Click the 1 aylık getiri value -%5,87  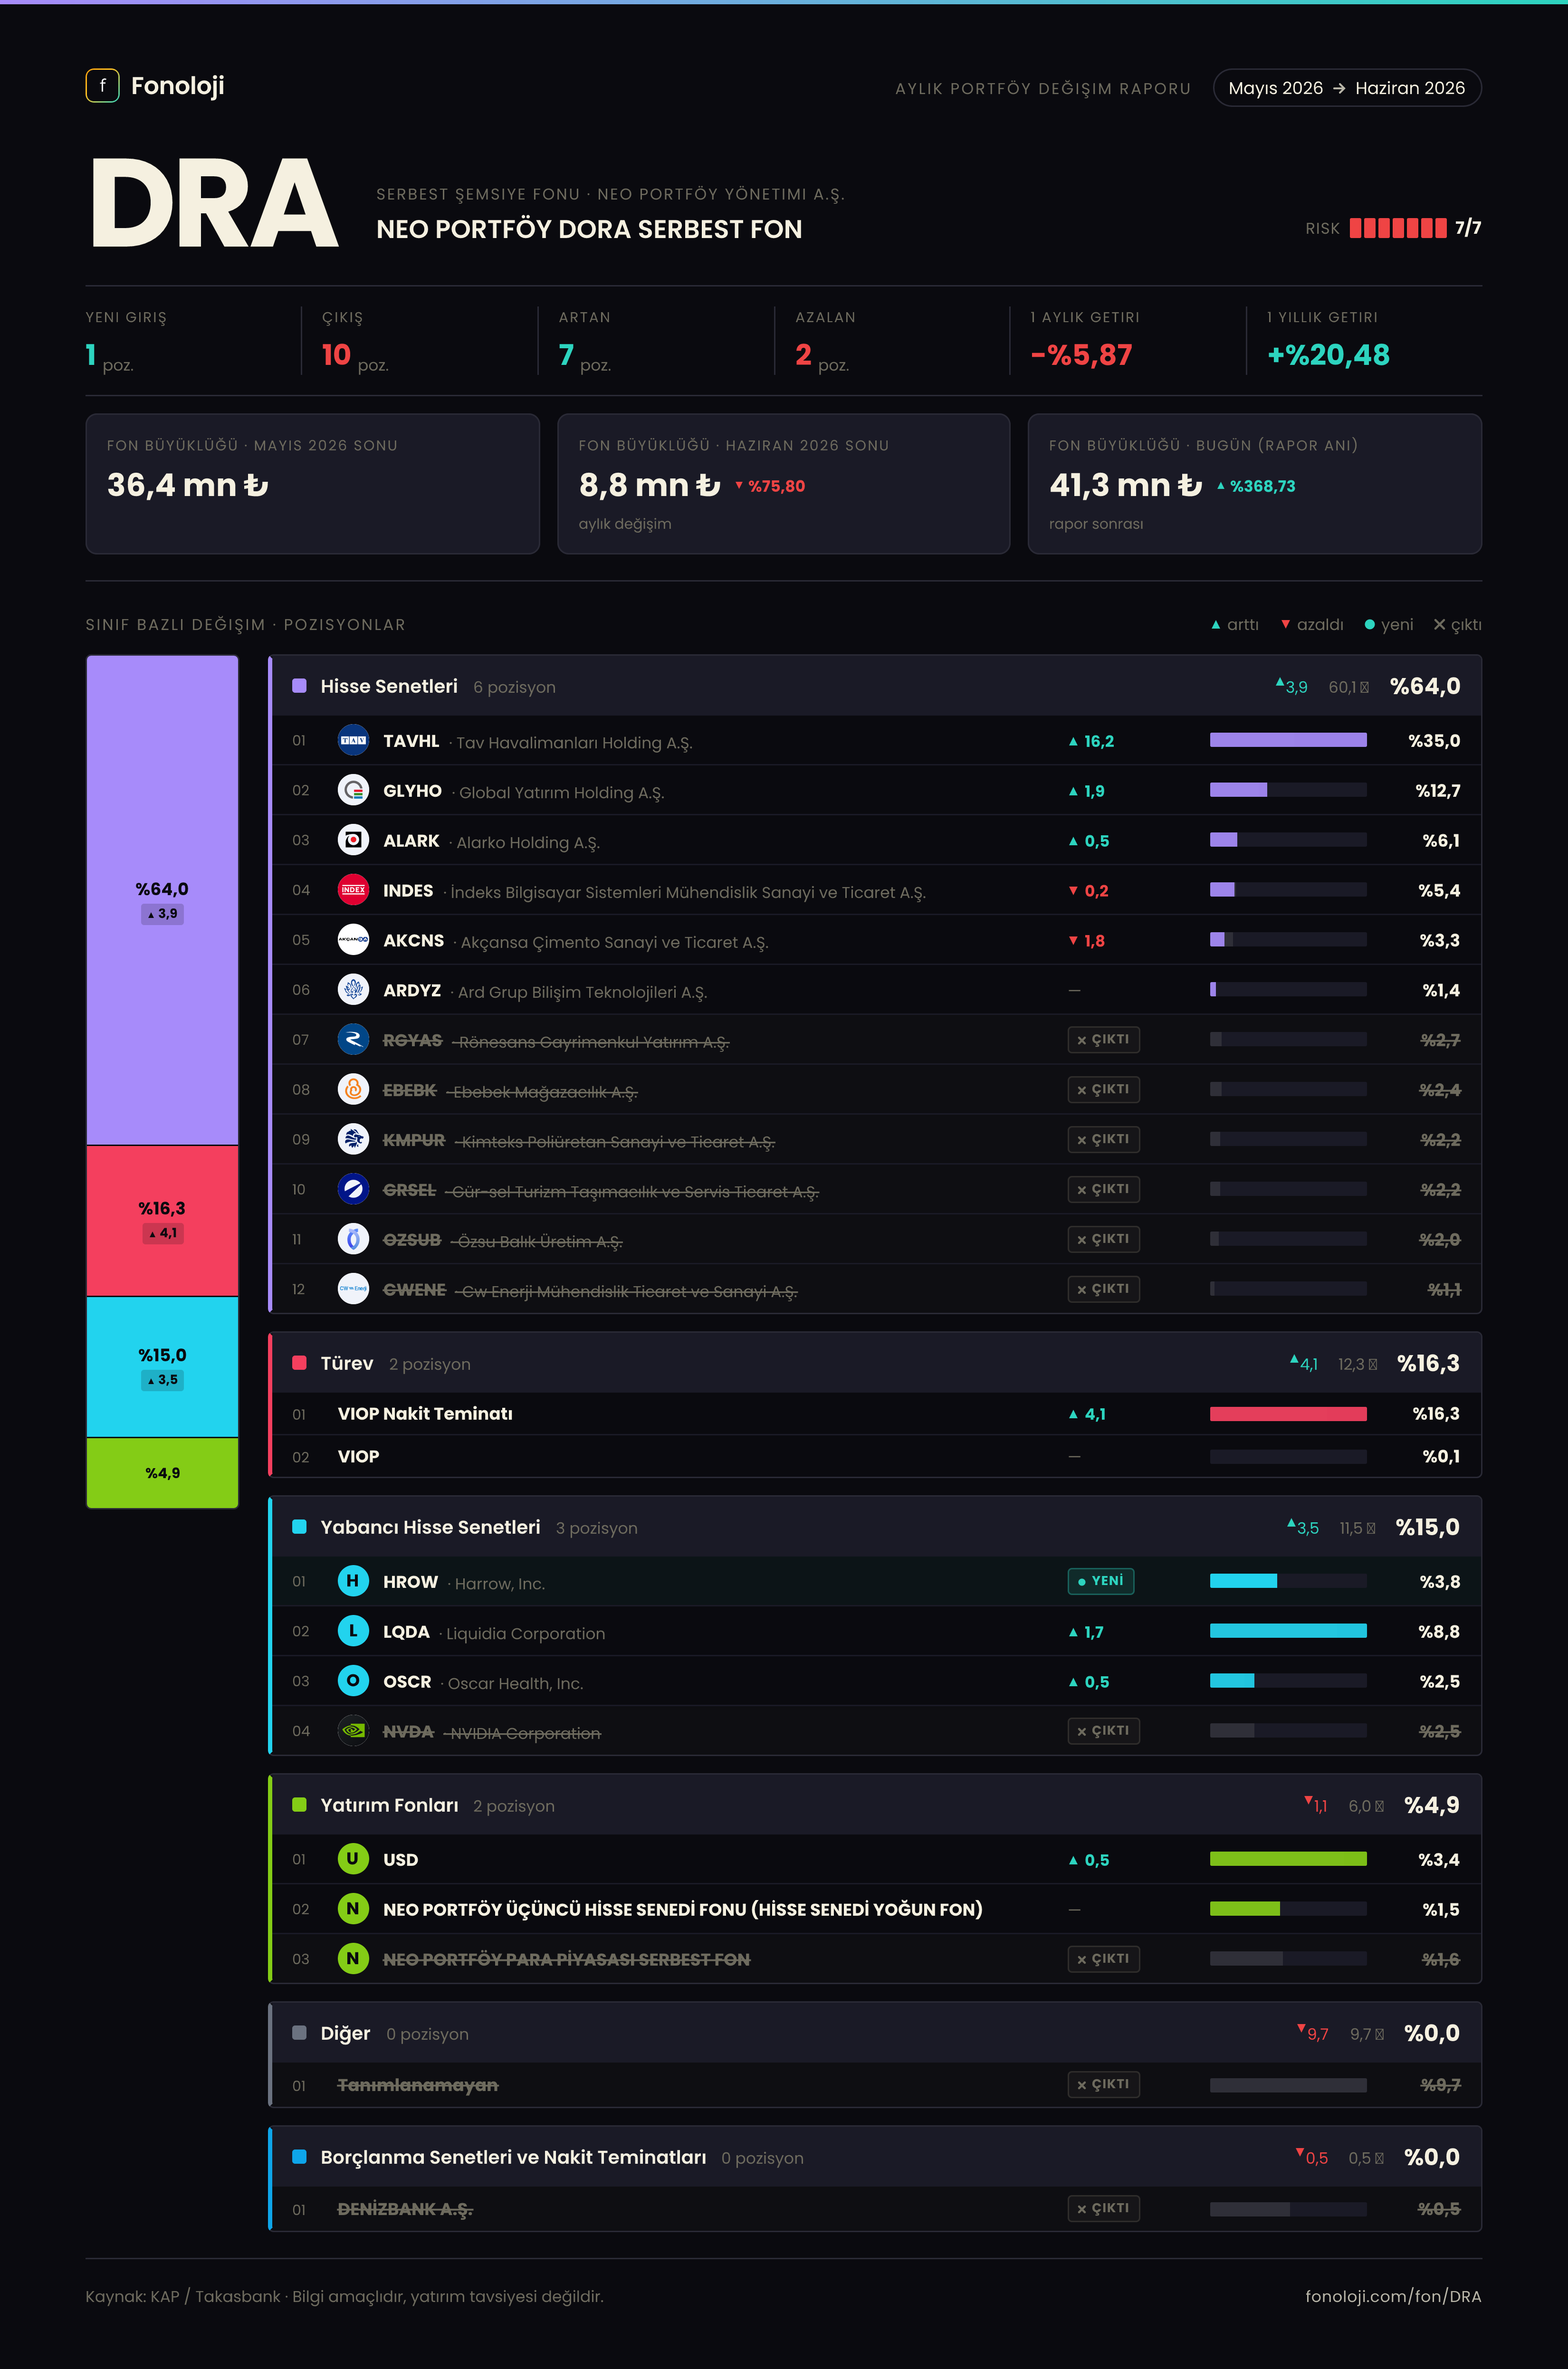pos(1081,355)
